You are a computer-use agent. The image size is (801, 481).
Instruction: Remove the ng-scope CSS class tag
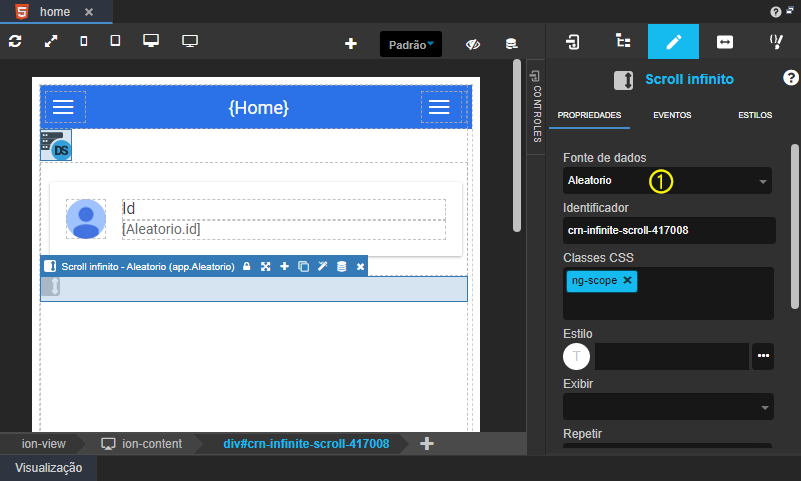(x=627, y=280)
